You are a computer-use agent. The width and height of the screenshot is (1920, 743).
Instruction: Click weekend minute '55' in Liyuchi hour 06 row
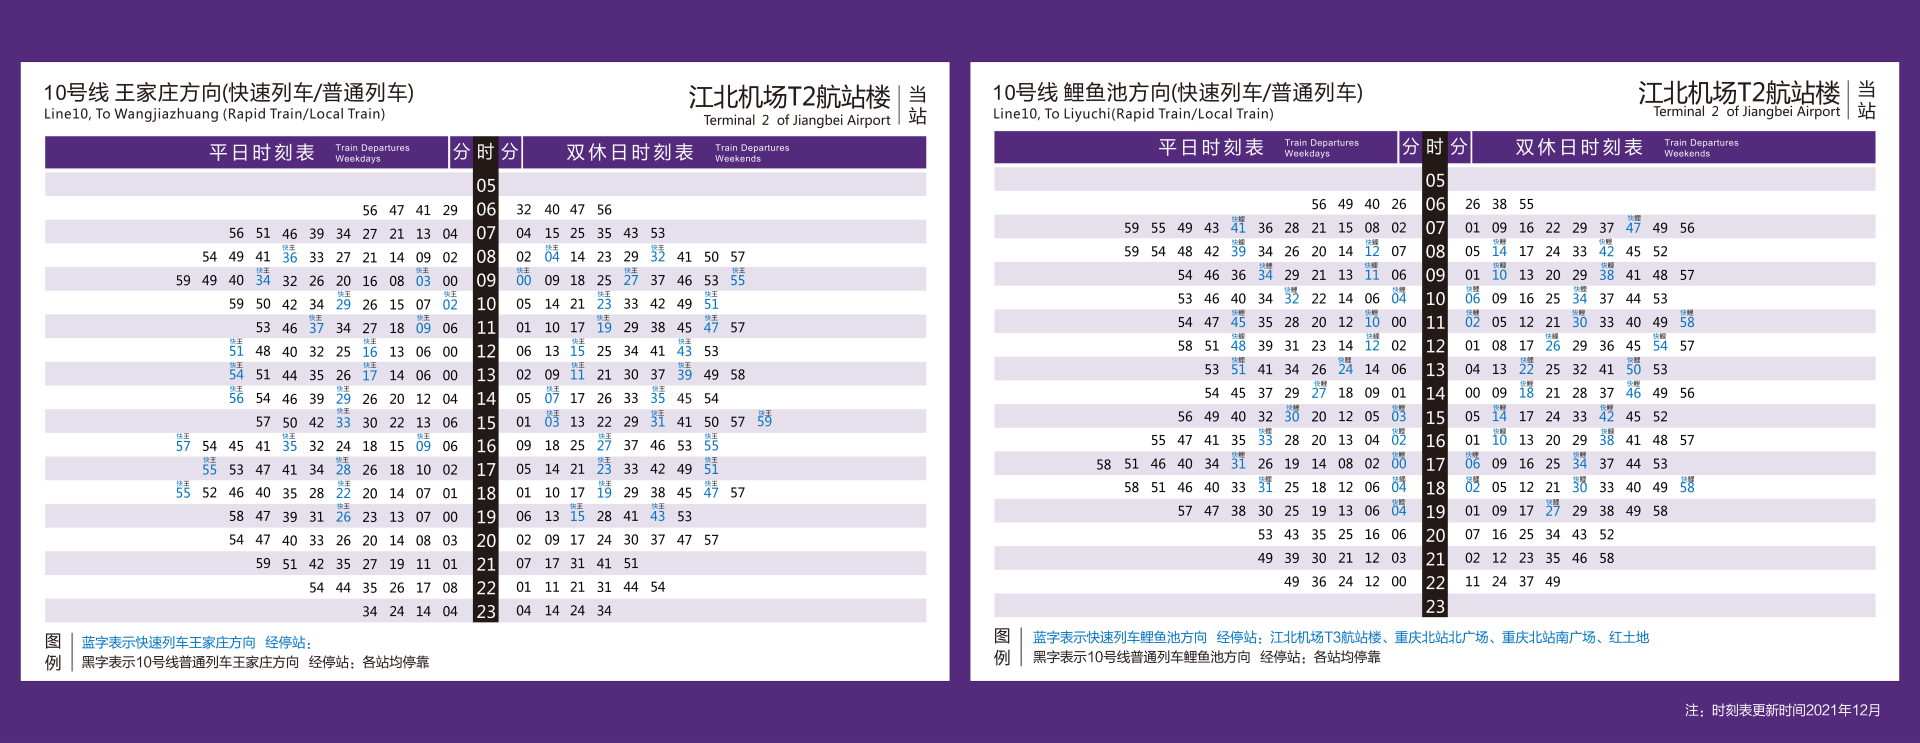[1526, 204]
